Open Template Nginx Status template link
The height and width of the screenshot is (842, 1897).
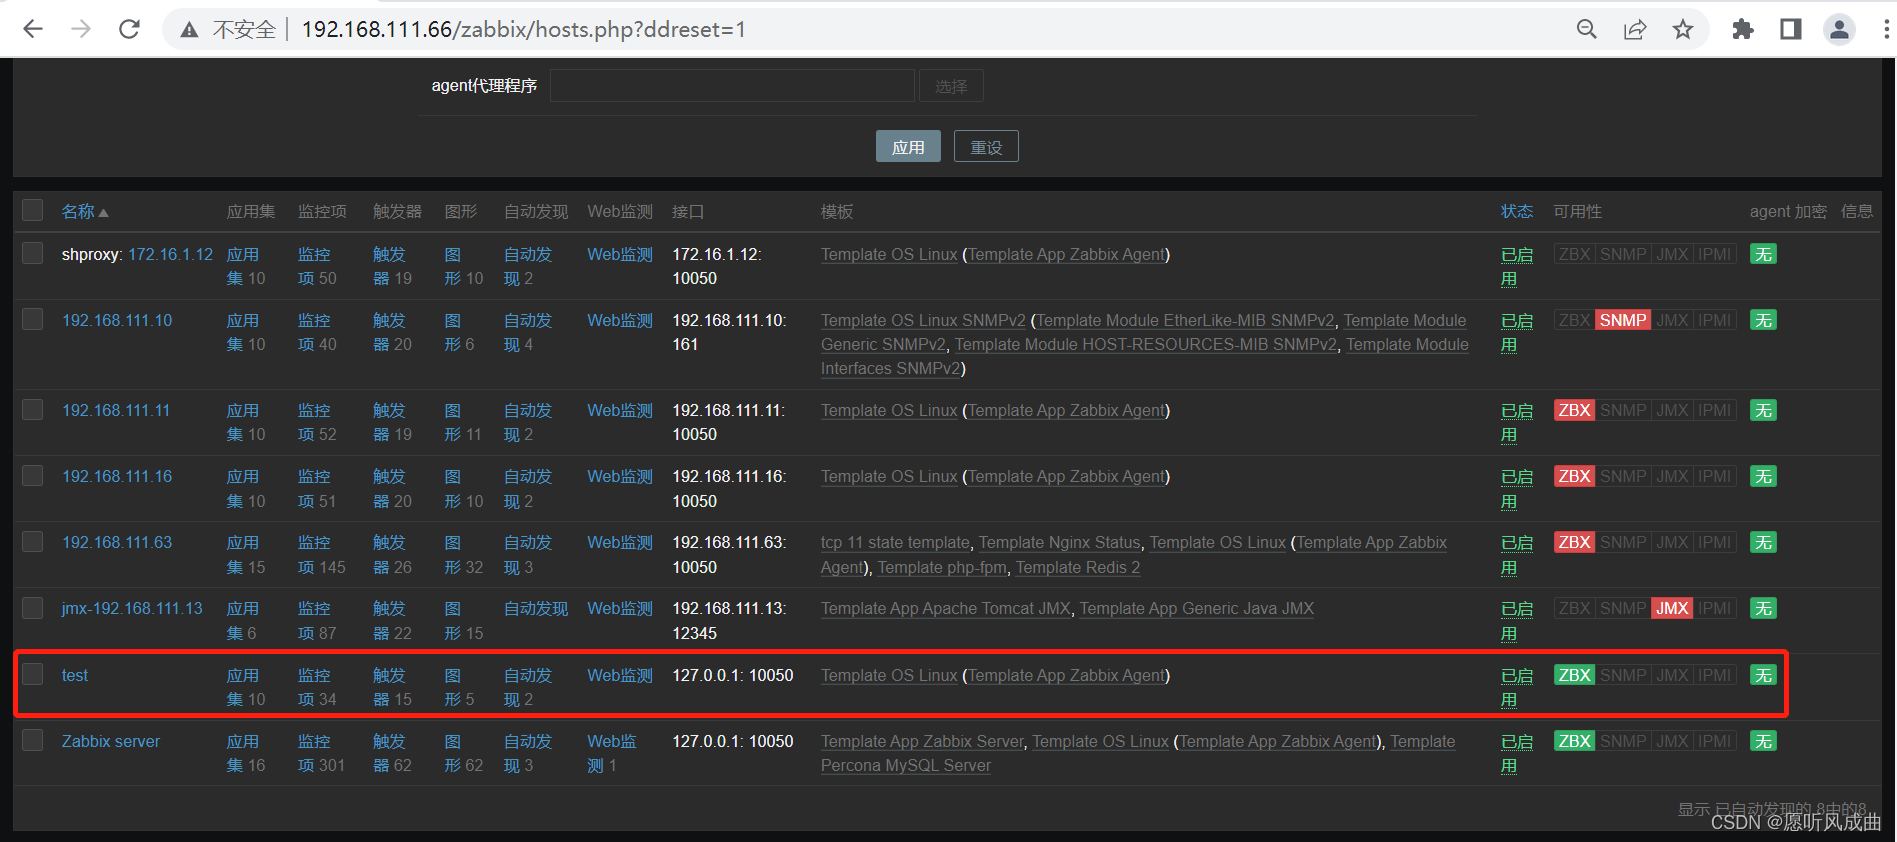(1059, 542)
